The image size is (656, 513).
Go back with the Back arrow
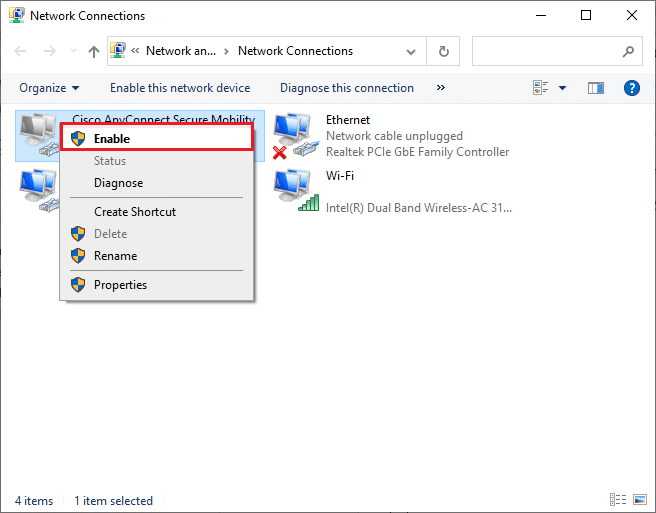(20, 51)
